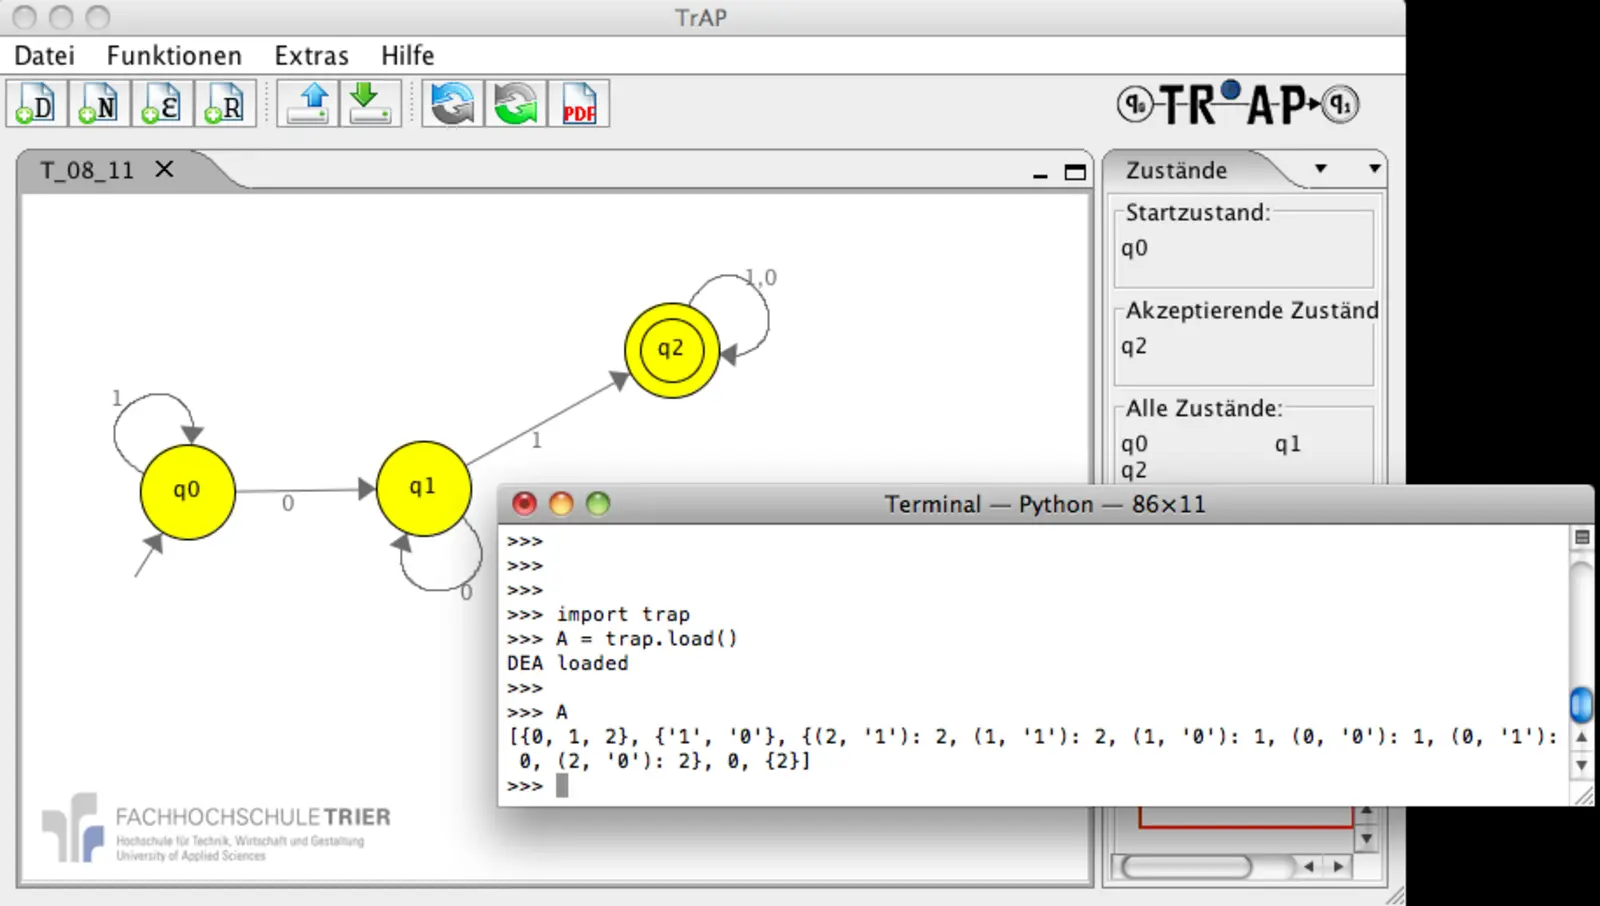
Task: Export the automaton as PDF
Action: tap(579, 104)
